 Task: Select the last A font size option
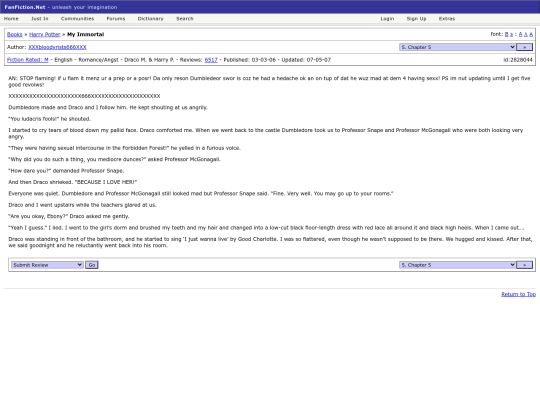click(531, 34)
